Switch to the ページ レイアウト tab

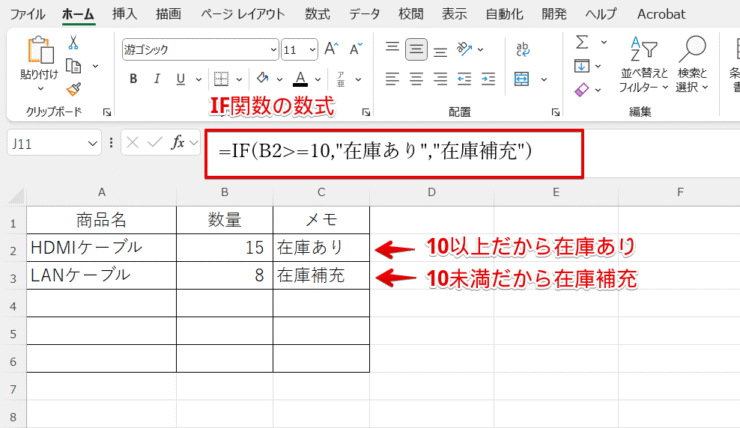coord(243,14)
